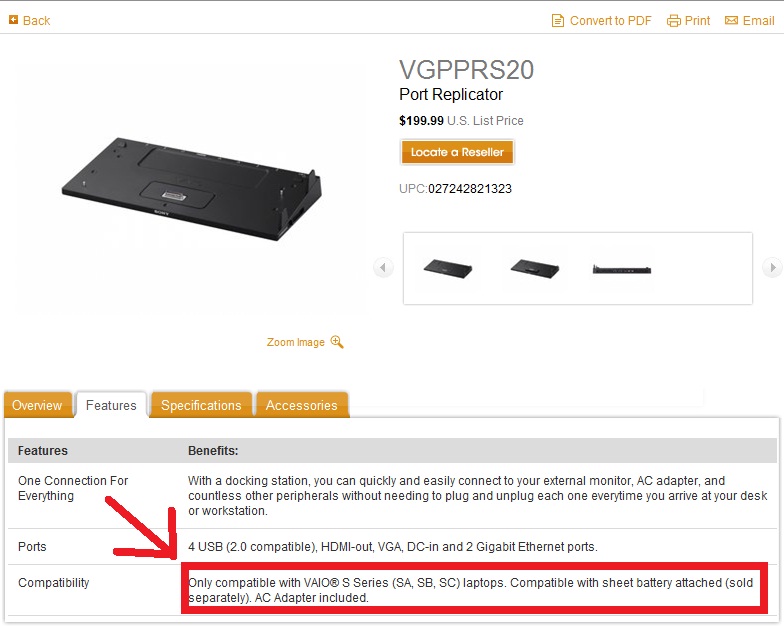Select the first port replicator thumbnail
Screen dimensions: 784x626
pos(448,268)
